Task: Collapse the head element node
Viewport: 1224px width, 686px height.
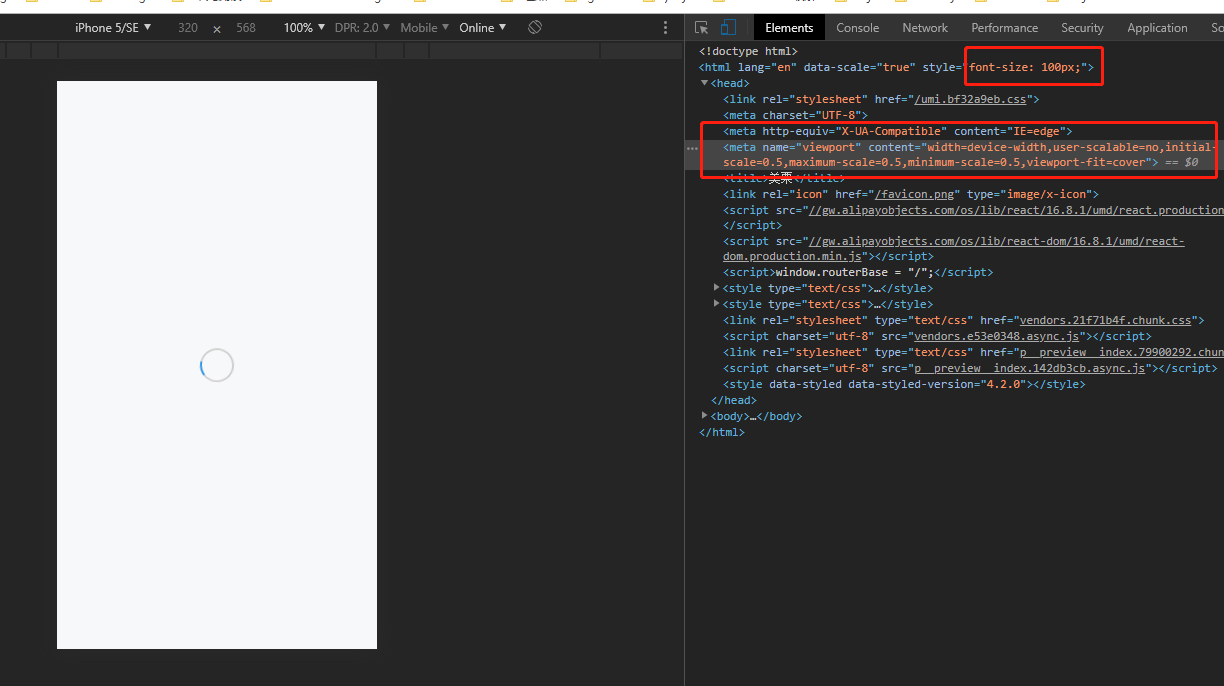Action: pyautogui.click(x=704, y=83)
